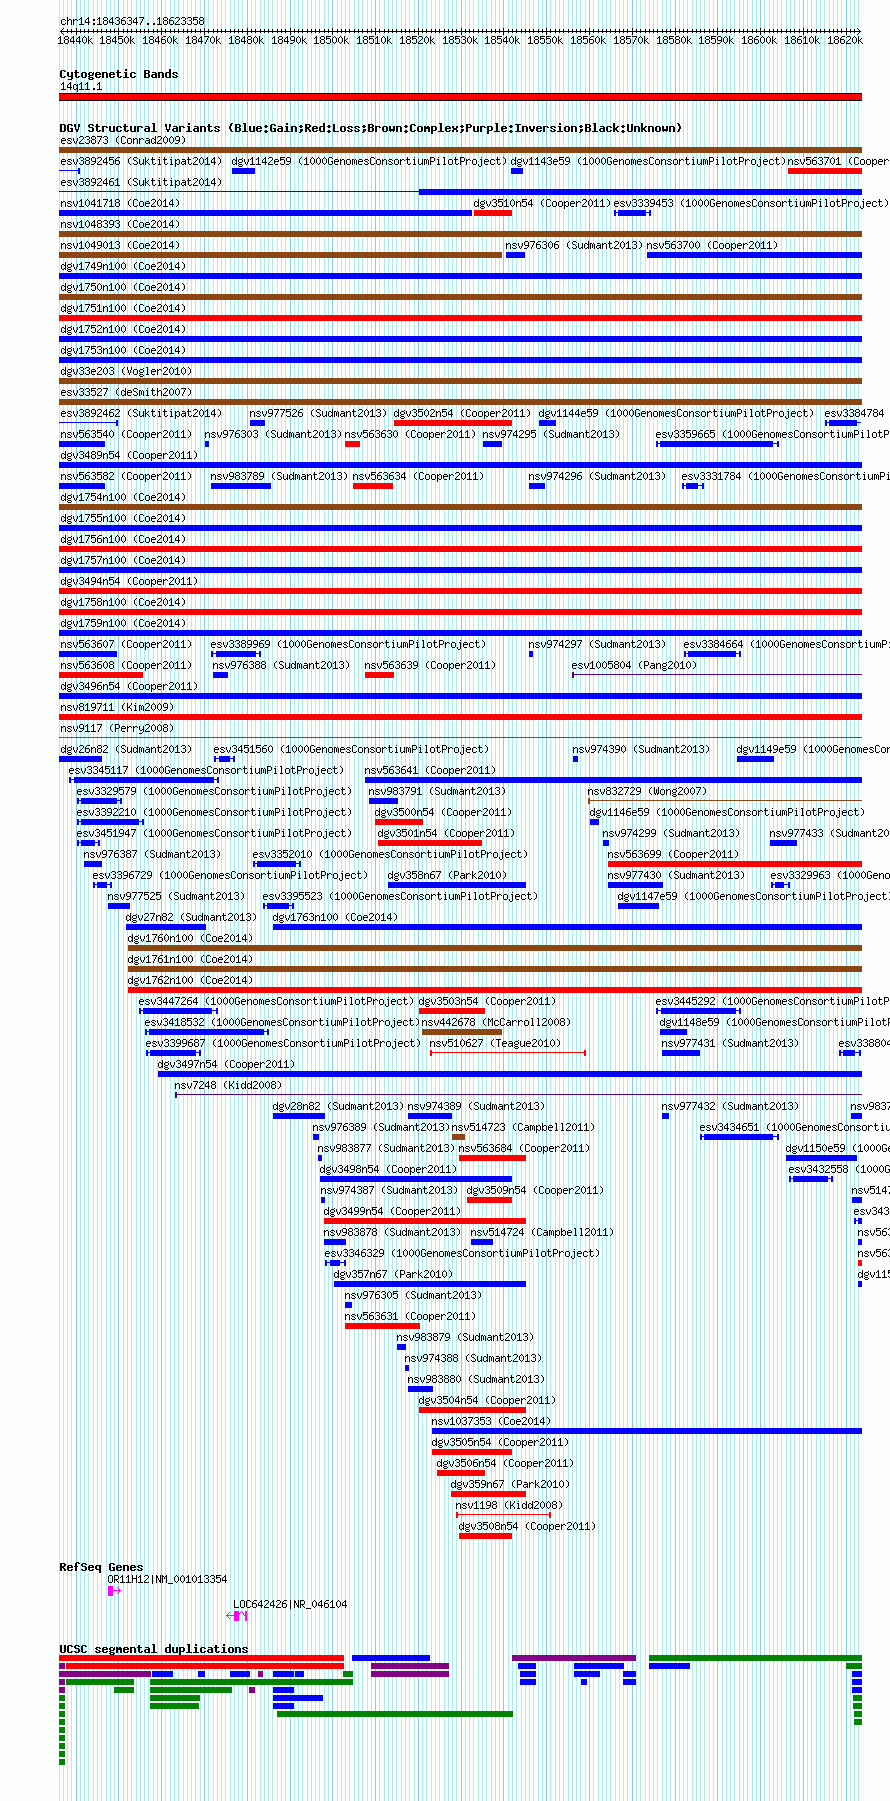Open variant dgv27n82 (Sudmant2013)
Viewport: 890px width, 1801px height.
[191, 917]
